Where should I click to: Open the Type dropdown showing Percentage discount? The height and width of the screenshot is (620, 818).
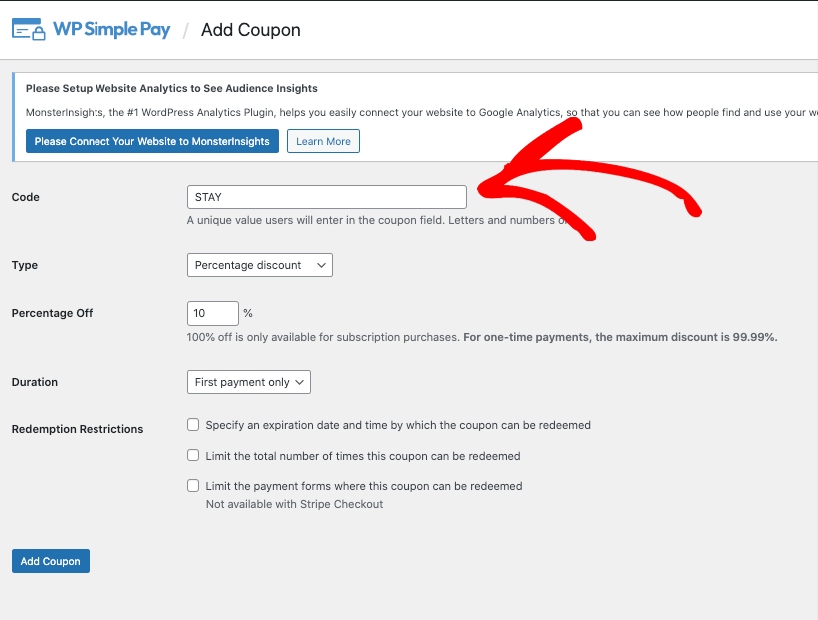(259, 265)
